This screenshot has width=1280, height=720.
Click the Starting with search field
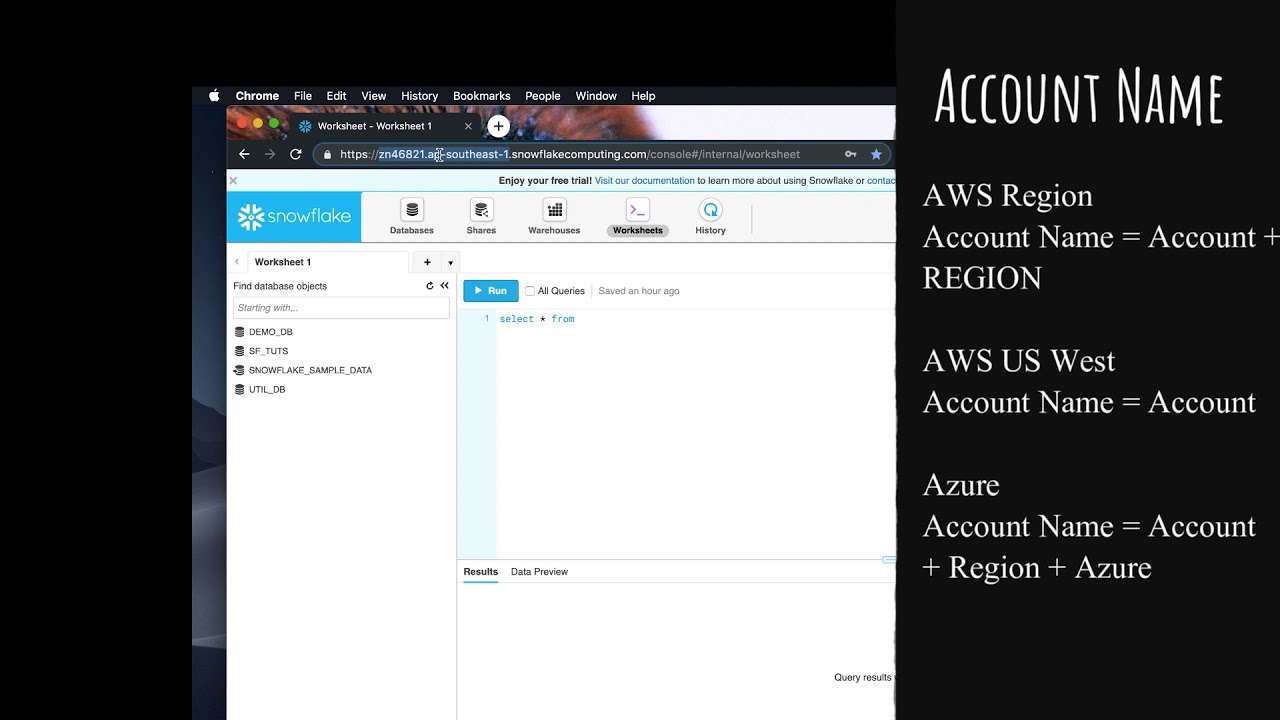341,308
